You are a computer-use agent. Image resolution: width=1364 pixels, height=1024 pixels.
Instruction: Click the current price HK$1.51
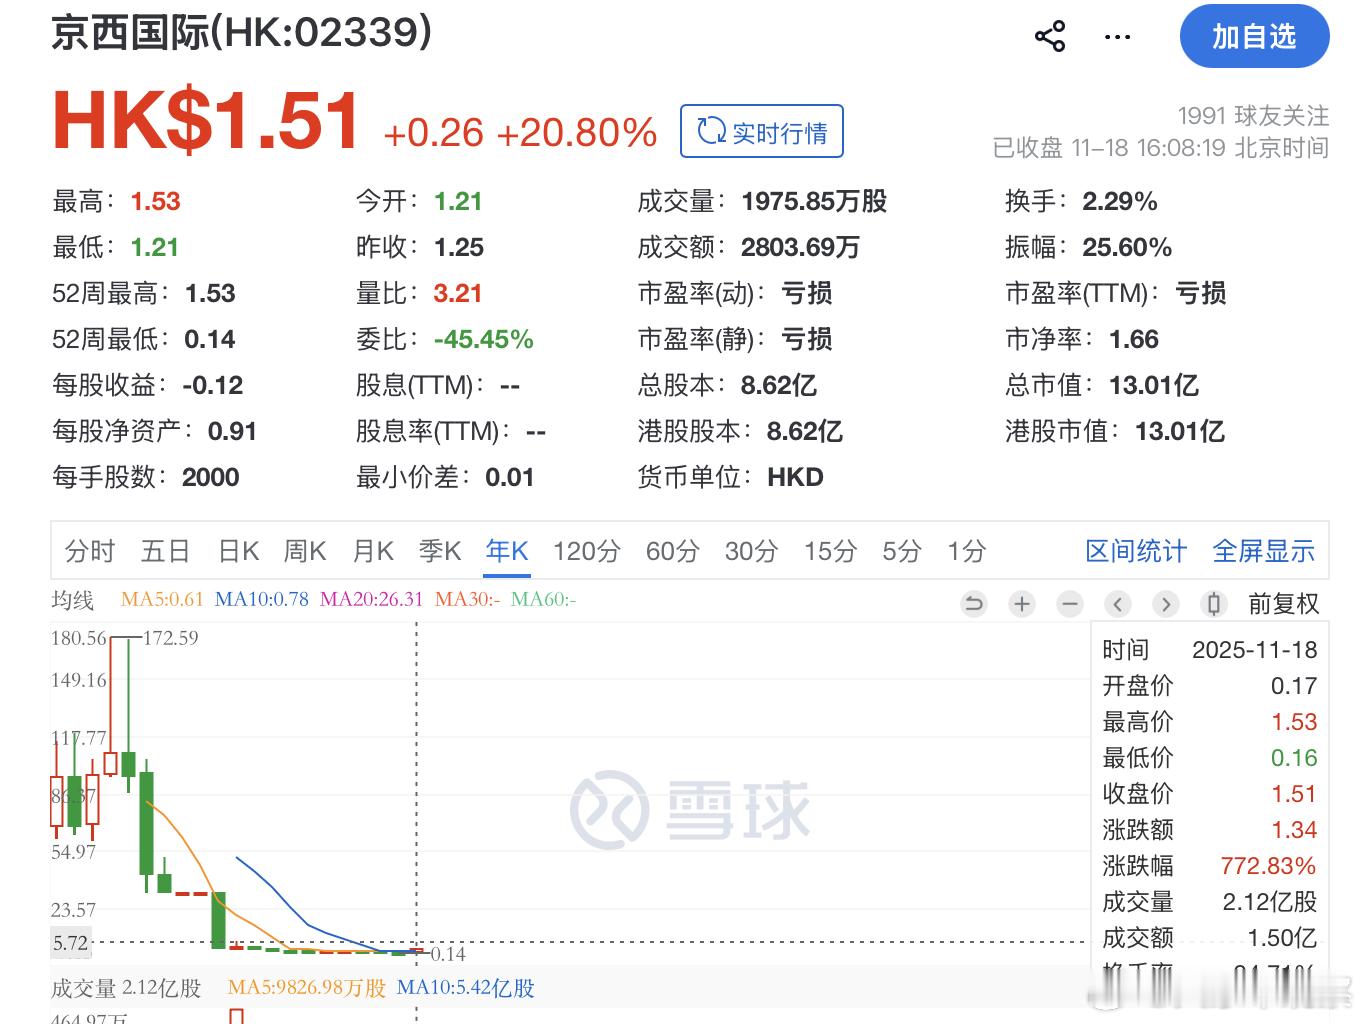[x=205, y=122]
